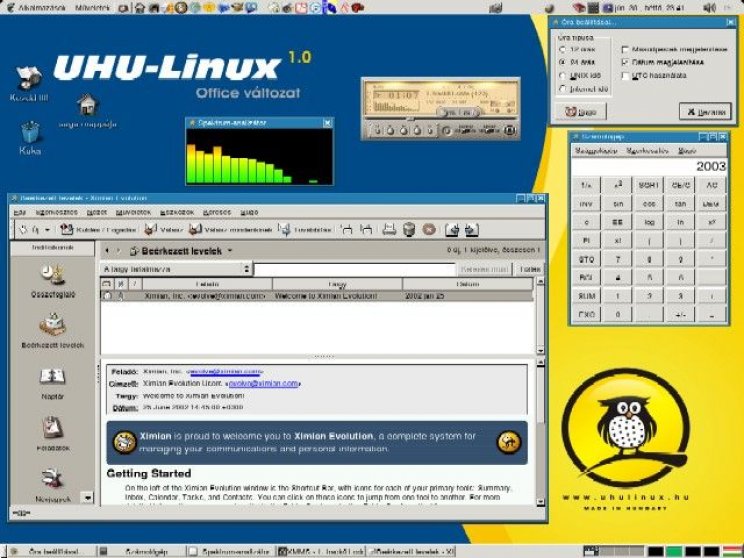Click the house launcher icon in top panel
Viewport: 744px width, 558px height.
(x=139, y=8)
